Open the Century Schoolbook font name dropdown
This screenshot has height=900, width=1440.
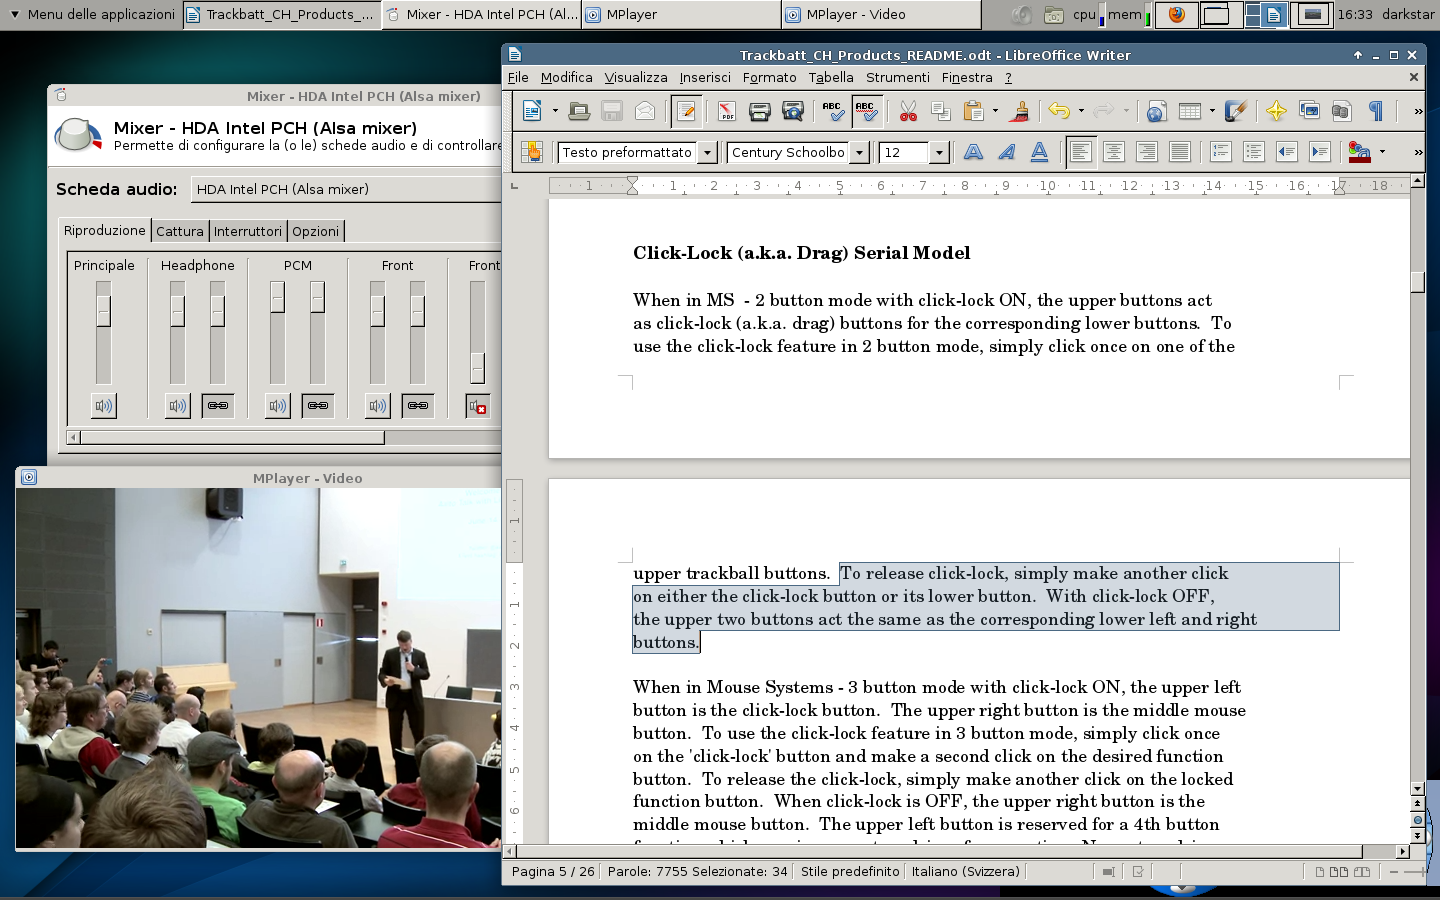(x=859, y=152)
